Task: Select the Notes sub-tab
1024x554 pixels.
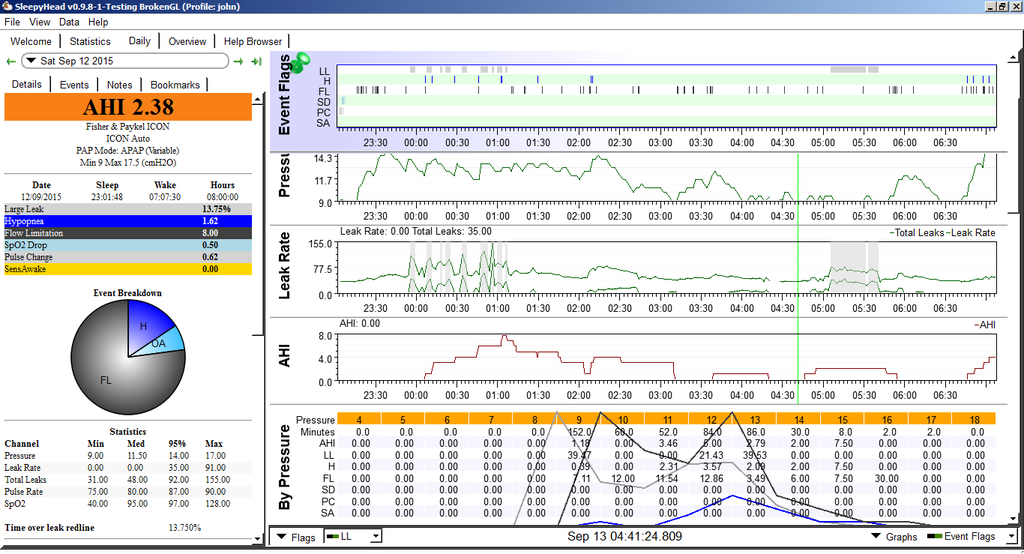Action: click(120, 85)
